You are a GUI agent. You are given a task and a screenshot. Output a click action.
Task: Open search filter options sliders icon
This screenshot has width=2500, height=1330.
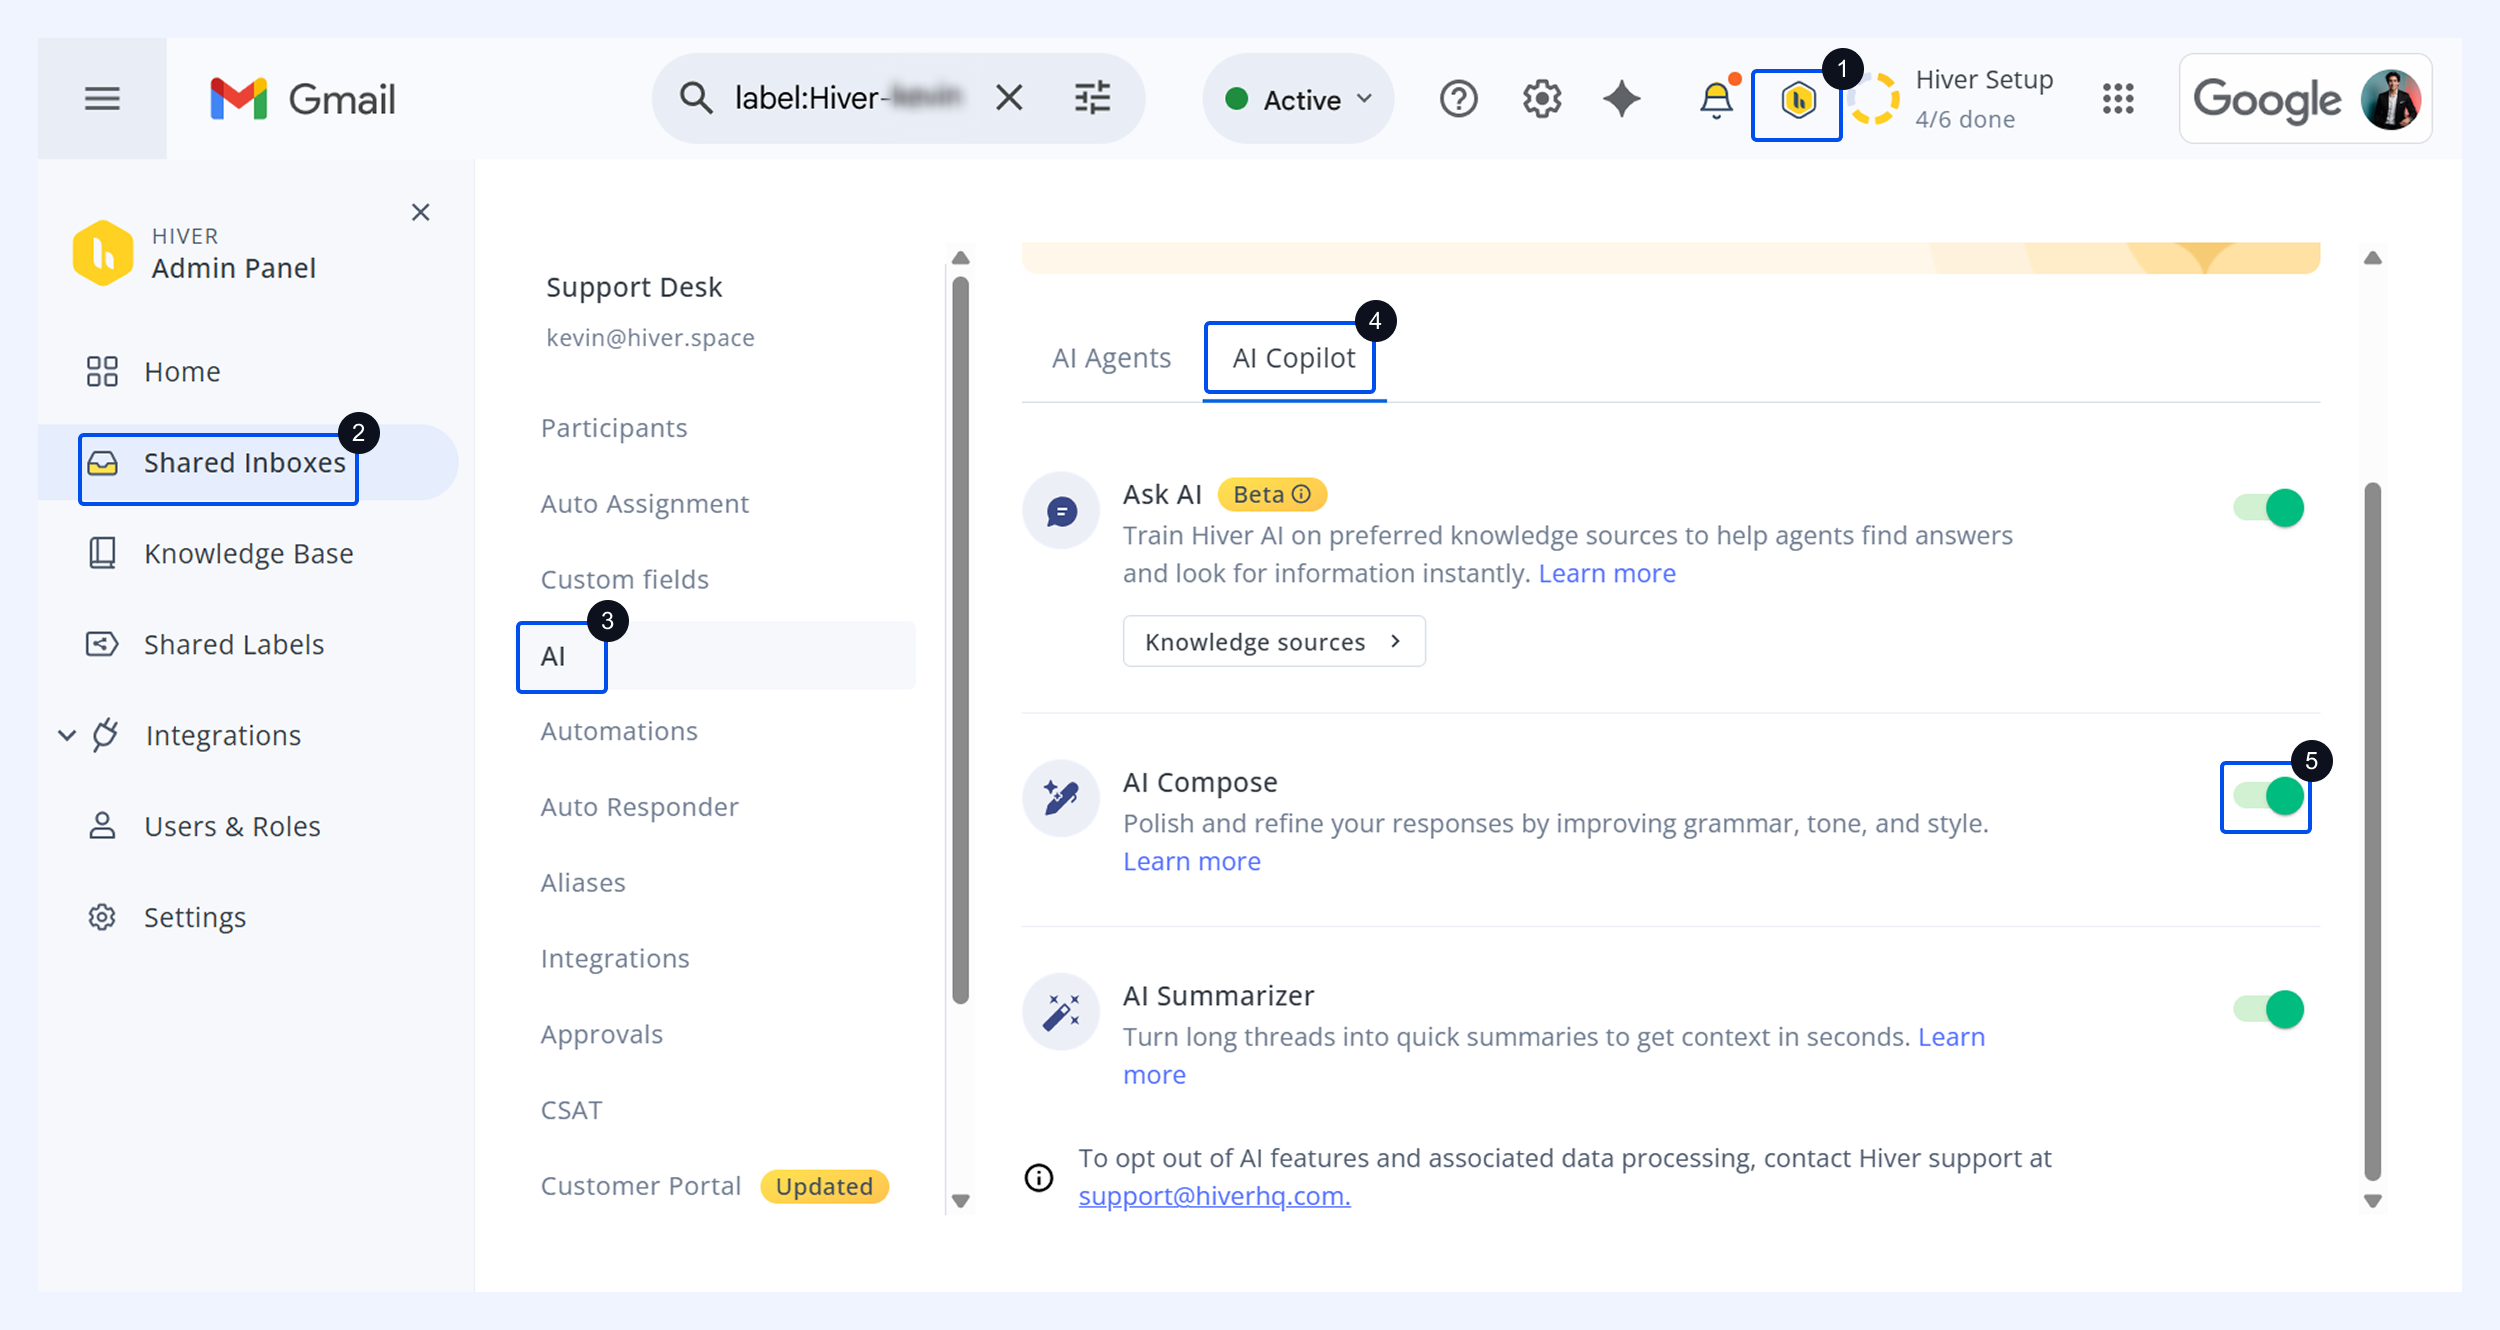click(x=1092, y=98)
